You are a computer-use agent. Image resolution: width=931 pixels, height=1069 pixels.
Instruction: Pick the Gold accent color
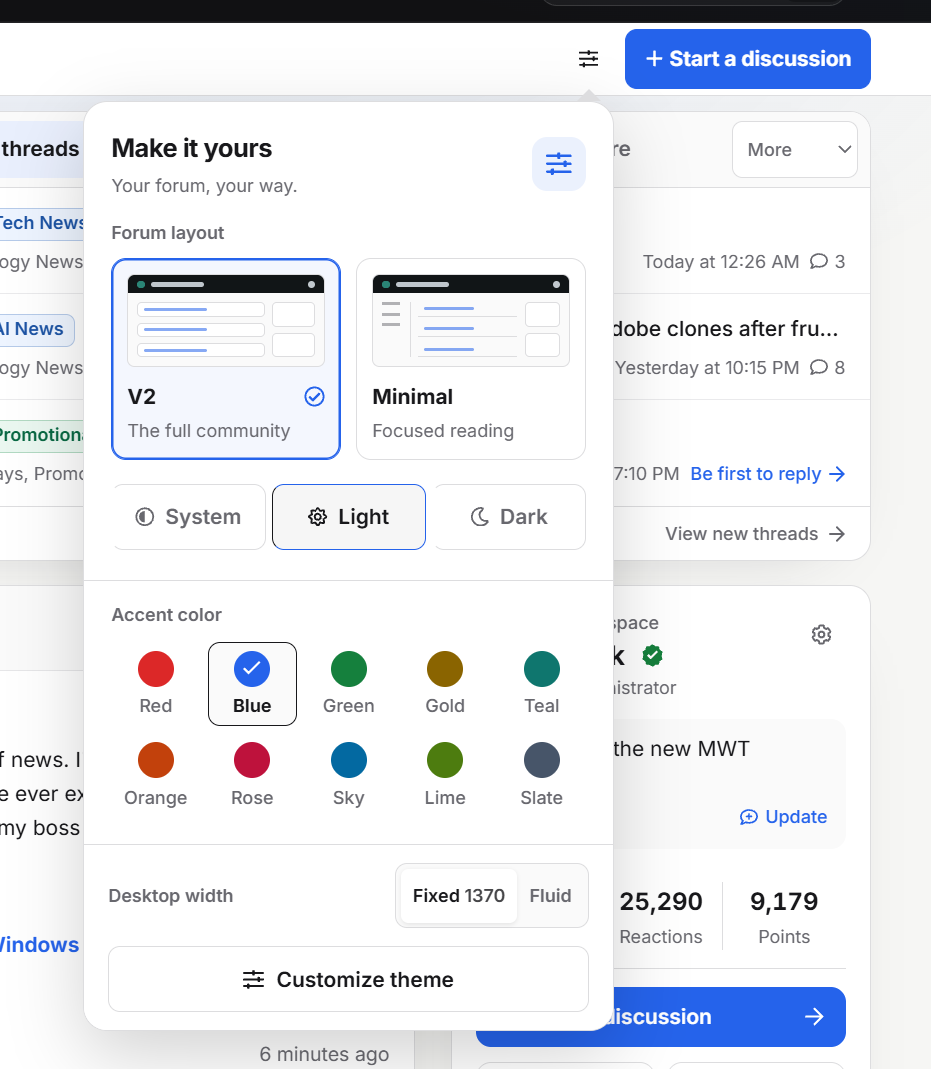pos(445,684)
